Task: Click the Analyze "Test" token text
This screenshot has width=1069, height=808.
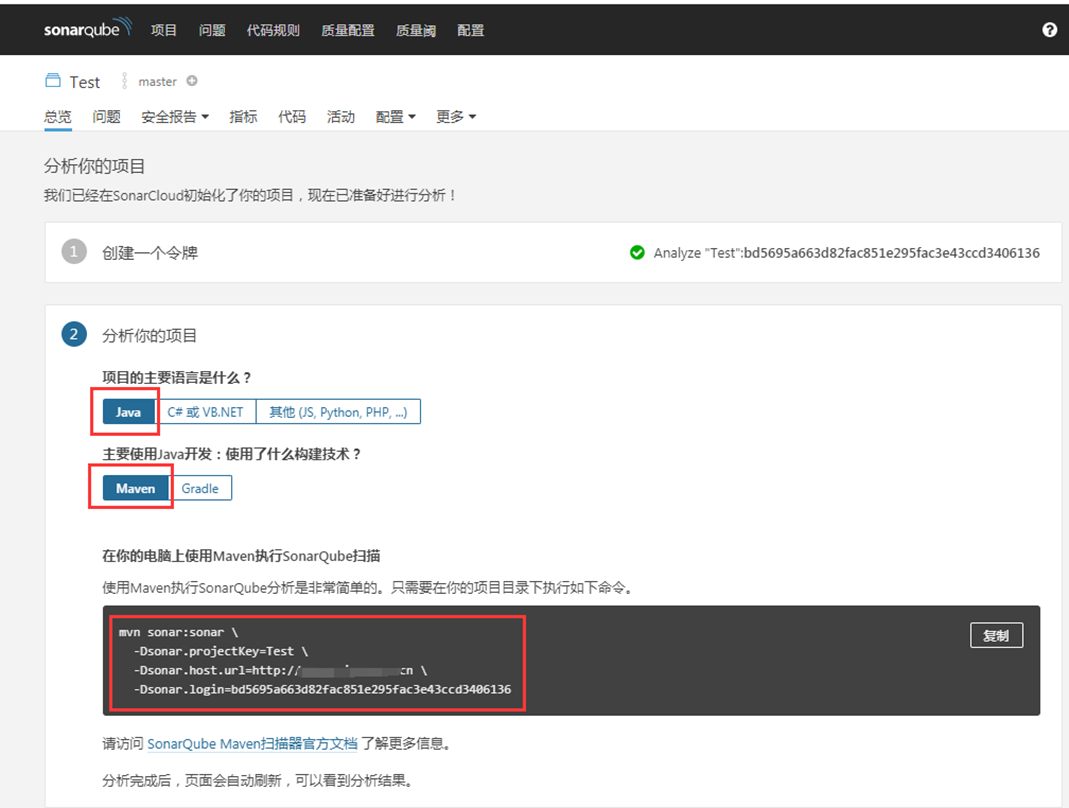Action: click(x=847, y=253)
